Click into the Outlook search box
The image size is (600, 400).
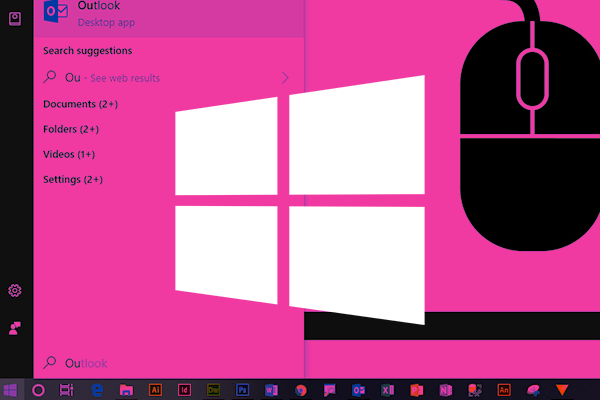[x=169, y=363]
